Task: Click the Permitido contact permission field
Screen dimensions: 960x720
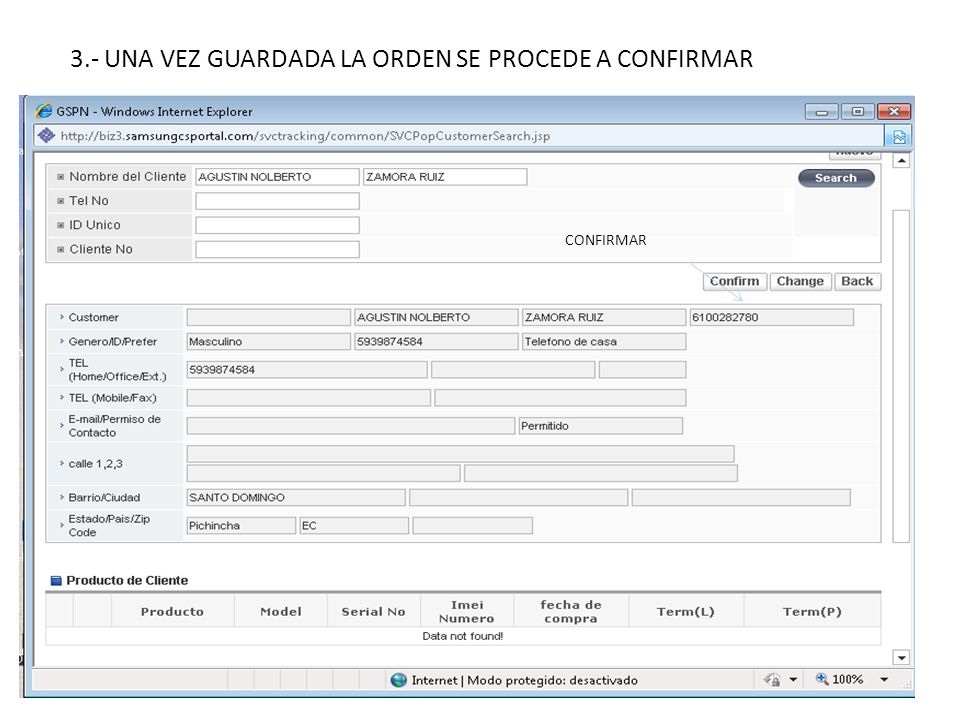Action: coord(601,426)
